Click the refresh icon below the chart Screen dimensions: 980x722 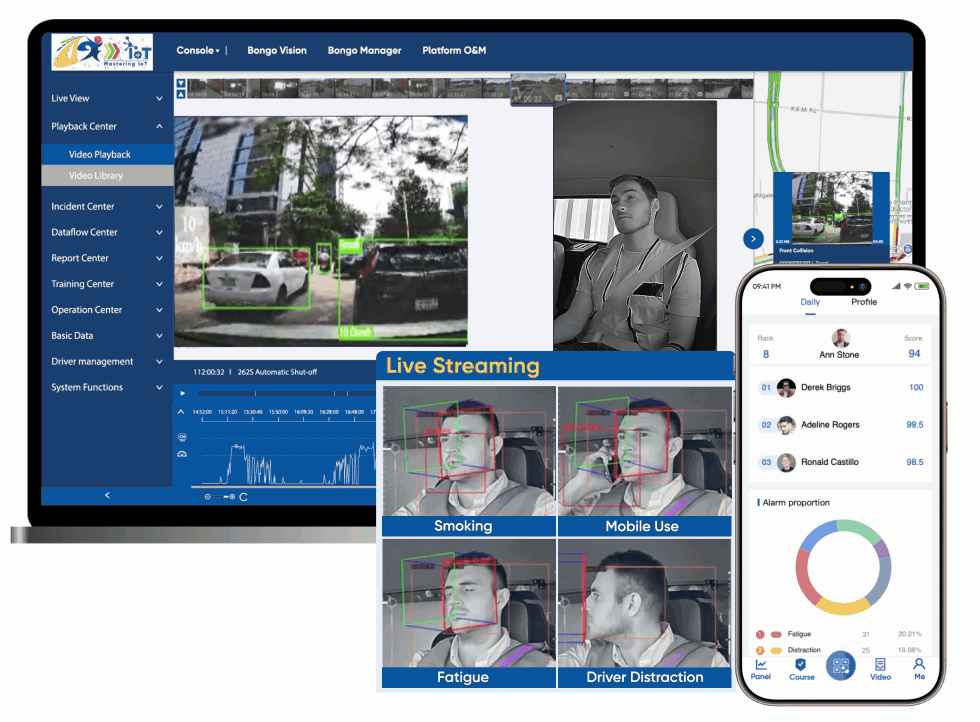coord(243,497)
